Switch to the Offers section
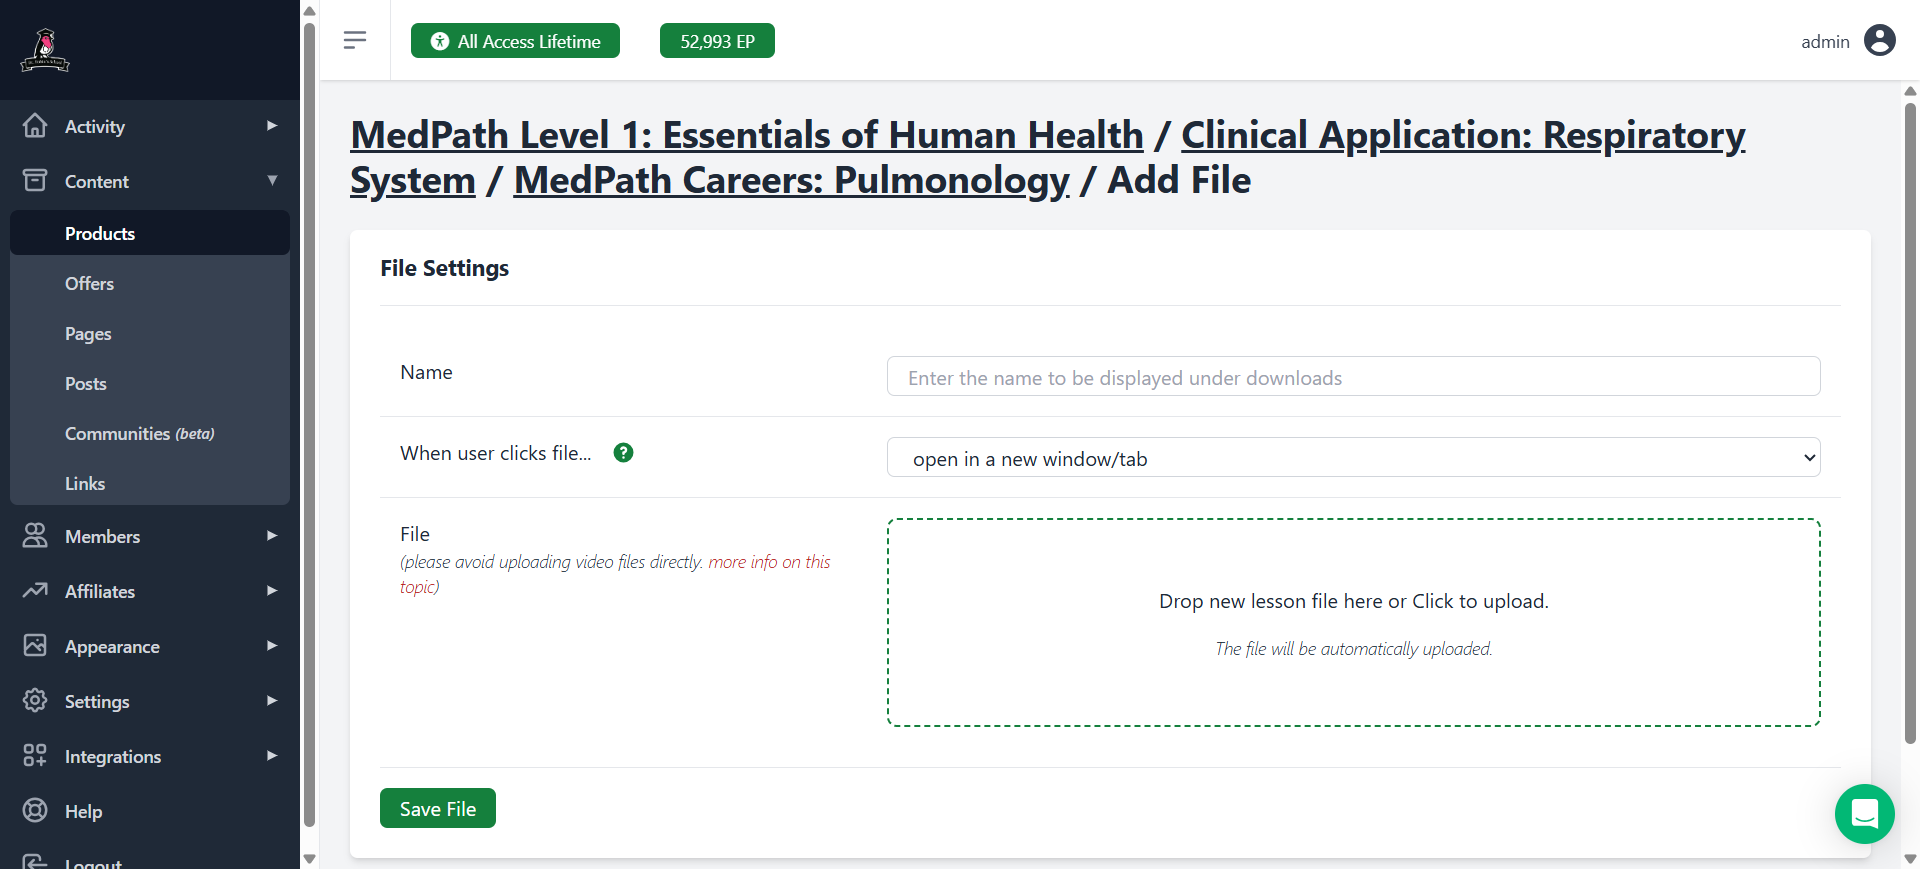Image resolution: width=1920 pixels, height=869 pixels. coord(89,283)
